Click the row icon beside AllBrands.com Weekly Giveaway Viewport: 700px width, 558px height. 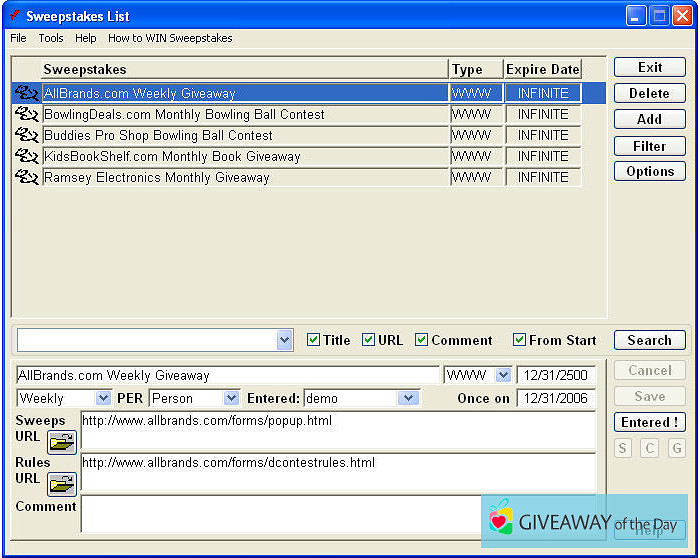[x=26, y=93]
